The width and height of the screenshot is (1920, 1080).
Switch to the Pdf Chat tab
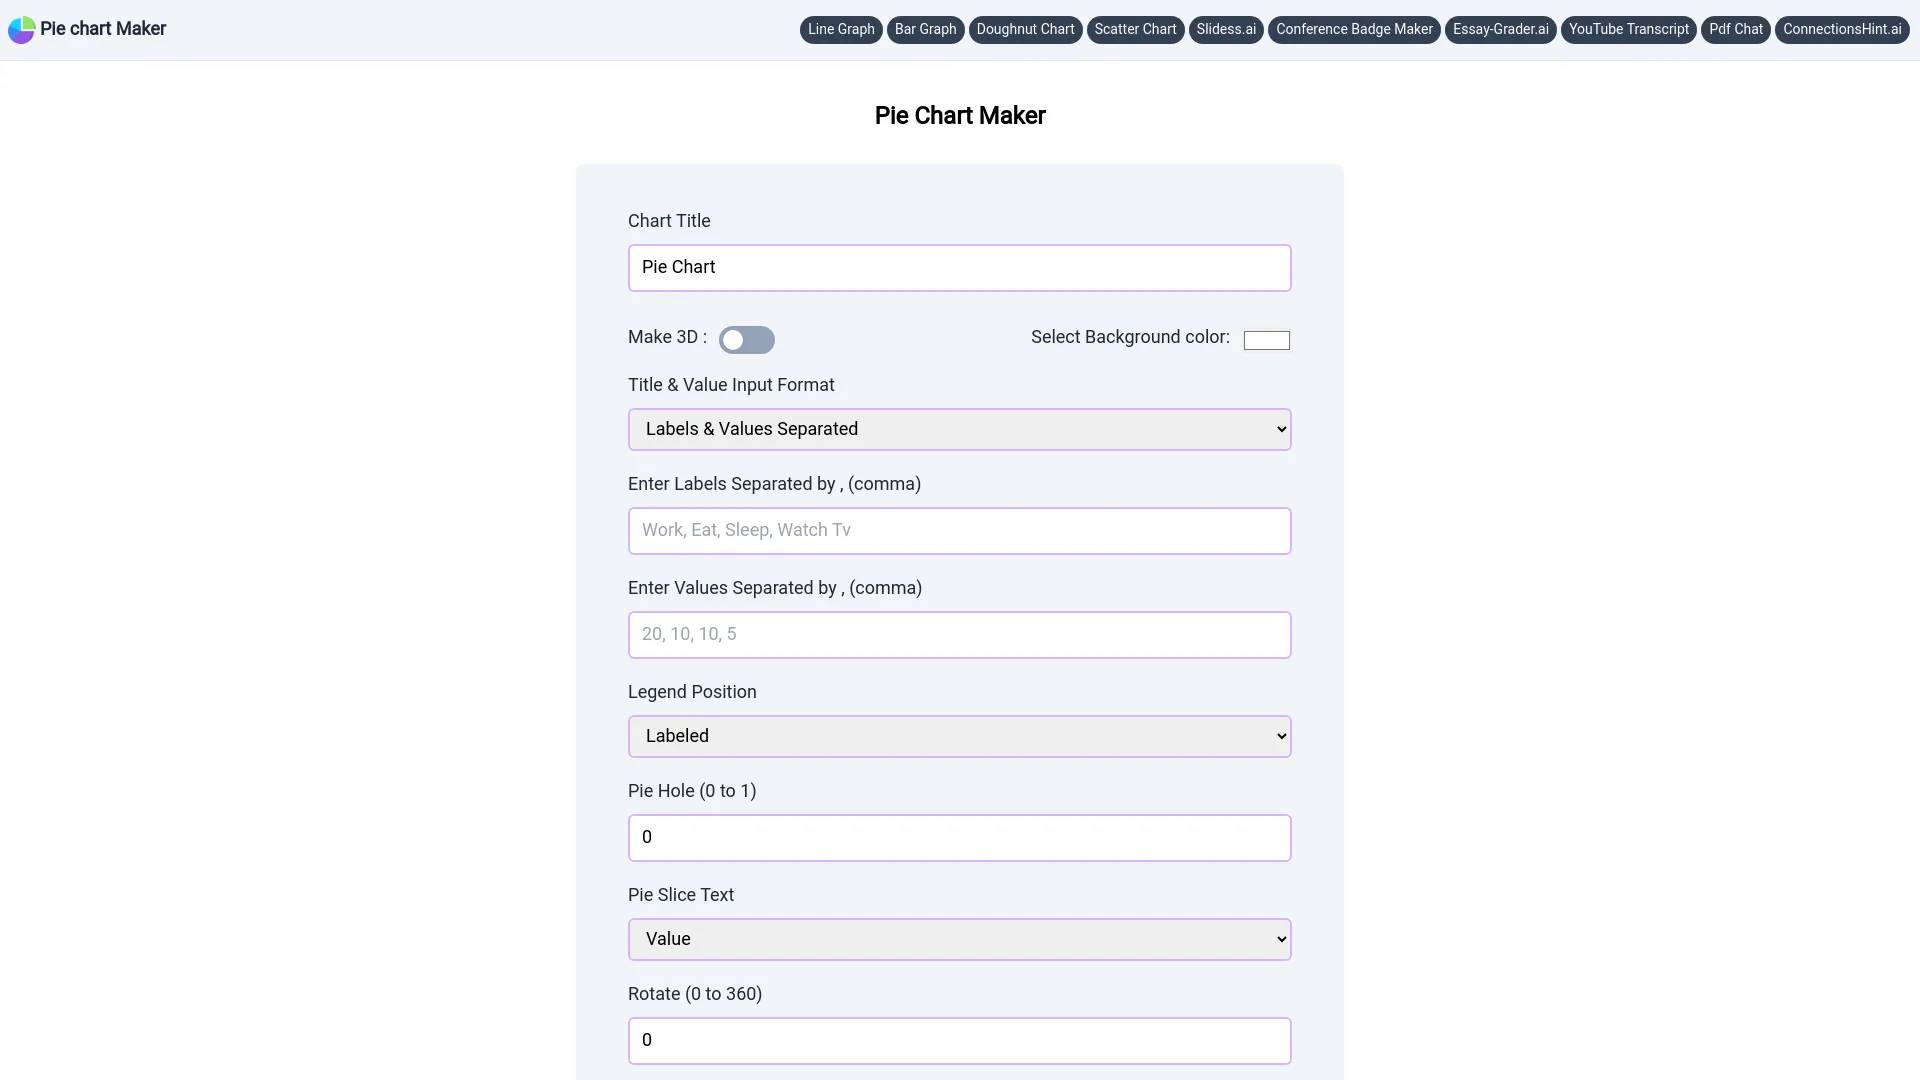(x=1735, y=29)
